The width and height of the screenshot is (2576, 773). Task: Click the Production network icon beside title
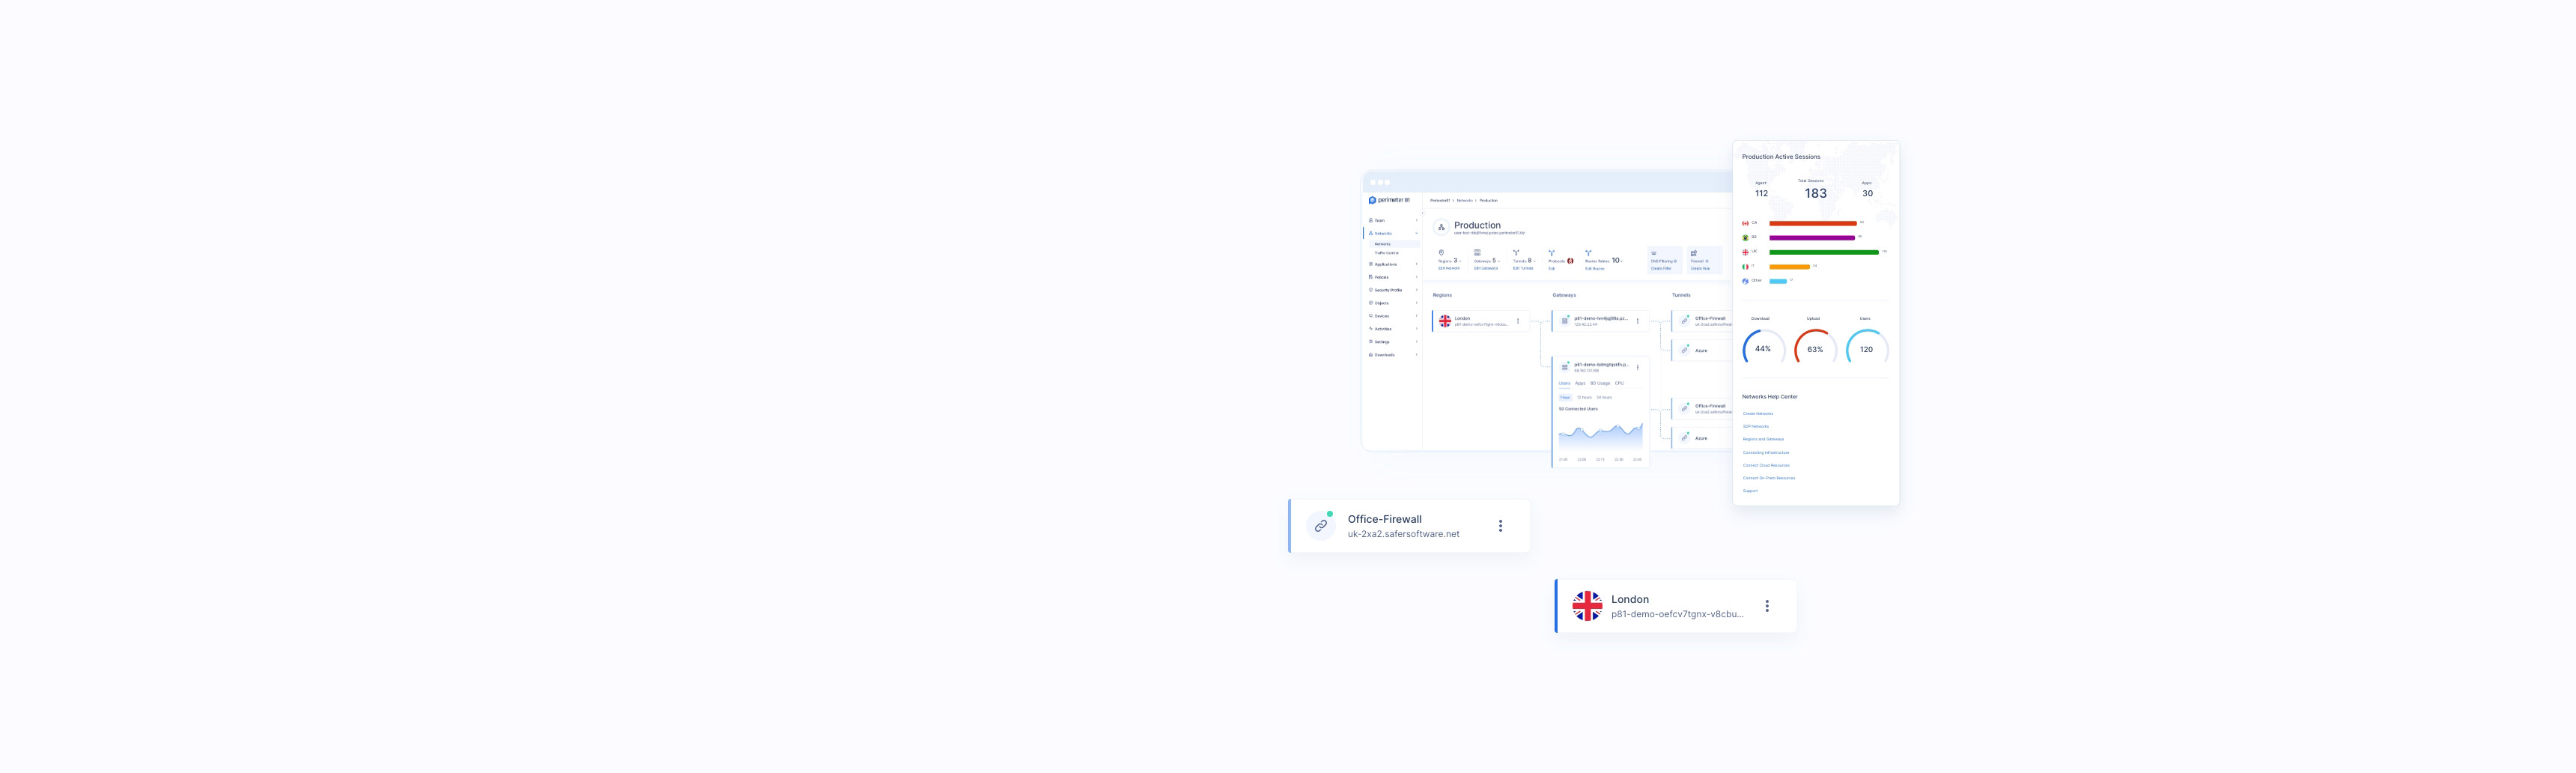click(1441, 228)
